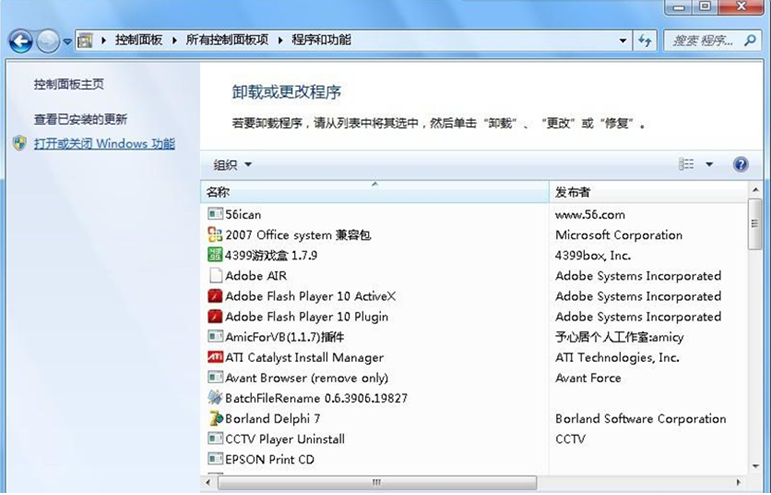Viewport: 771px width, 495px height.
Task: Click the back navigation arrow button
Action: click(20, 41)
